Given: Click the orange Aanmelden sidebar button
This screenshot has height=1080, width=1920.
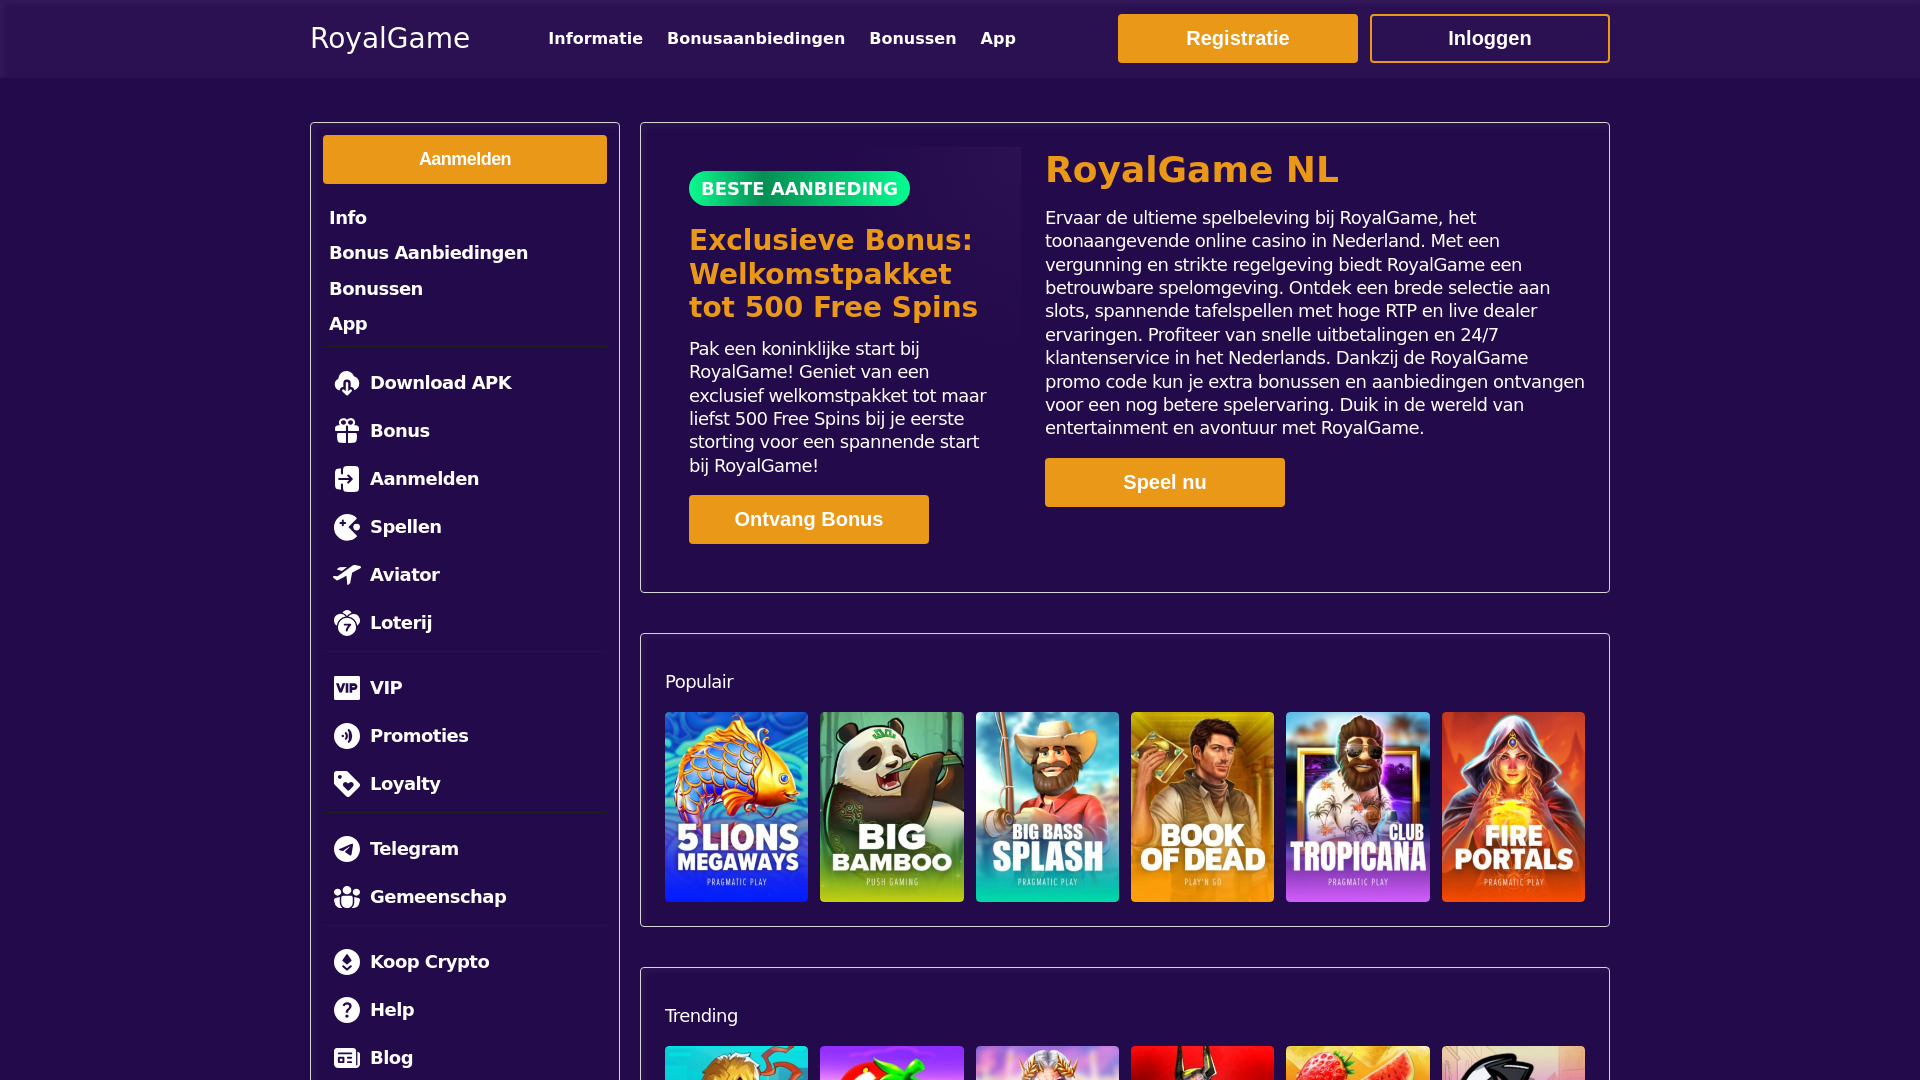Looking at the screenshot, I should (465, 159).
